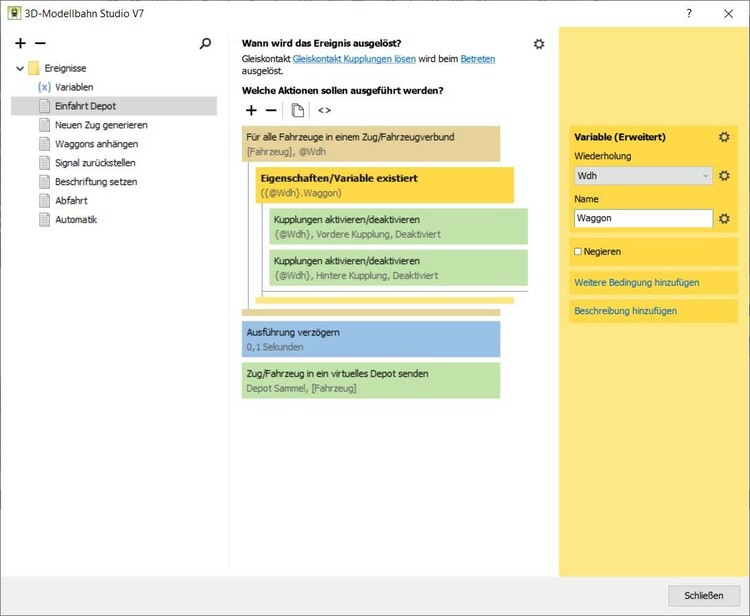
Task: Select the blue Ausführung verzögern action block
Action: tap(370, 339)
